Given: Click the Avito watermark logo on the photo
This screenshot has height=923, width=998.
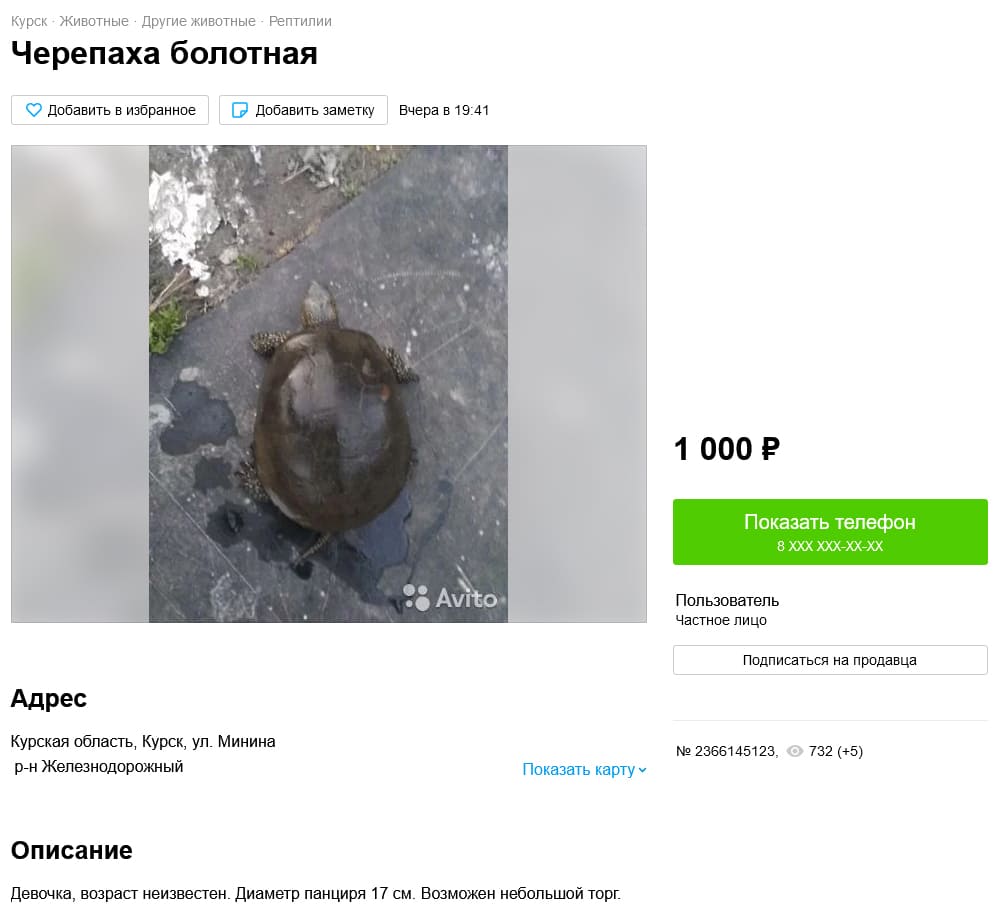Looking at the screenshot, I should [x=450, y=598].
